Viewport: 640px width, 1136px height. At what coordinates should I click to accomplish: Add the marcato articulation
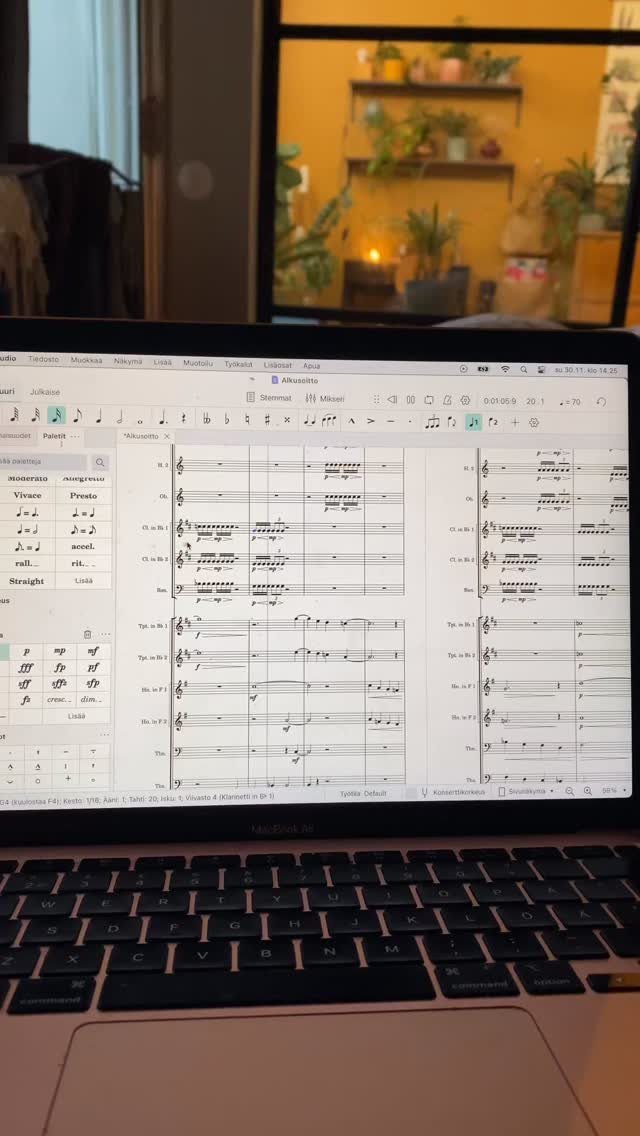pyautogui.click(x=352, y=420)
